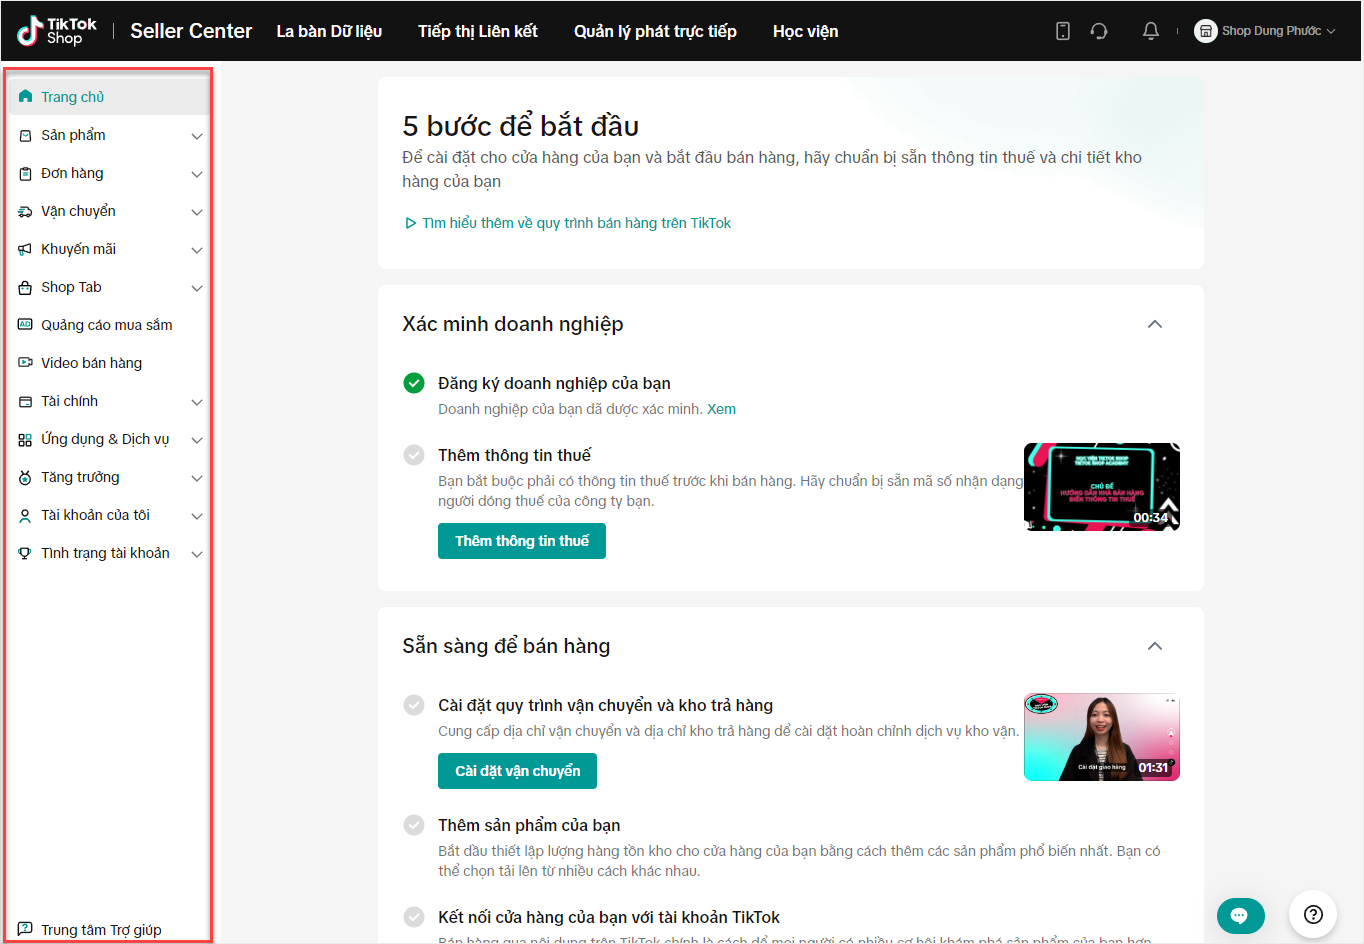Image resolution: width=1364 pixels, height=944 pixels.
Task: Collapse the Xác minh doanh nghiệp section
Action: click(x=1155, y=324)
